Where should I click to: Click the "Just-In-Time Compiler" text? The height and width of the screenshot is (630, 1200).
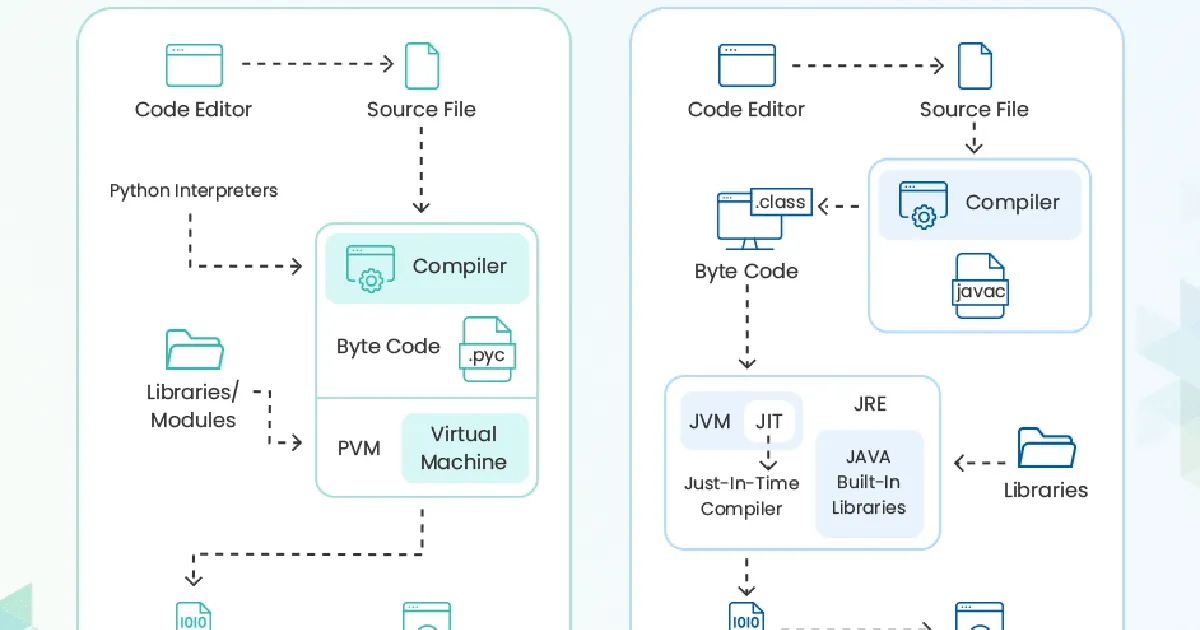tap(742, 496)
